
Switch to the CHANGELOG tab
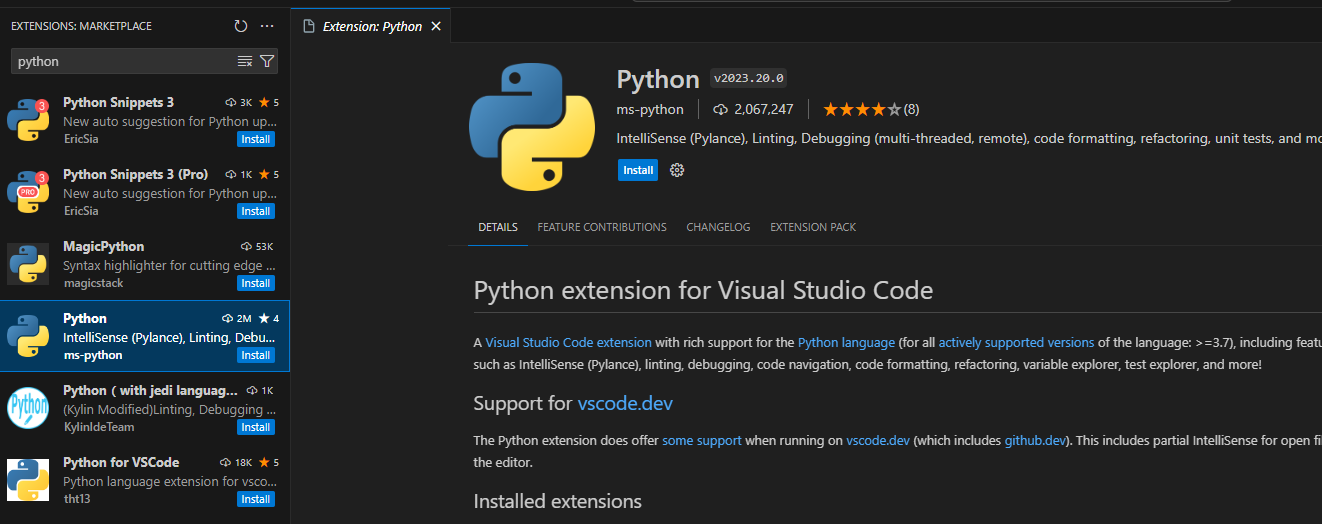tap(718, 227)
